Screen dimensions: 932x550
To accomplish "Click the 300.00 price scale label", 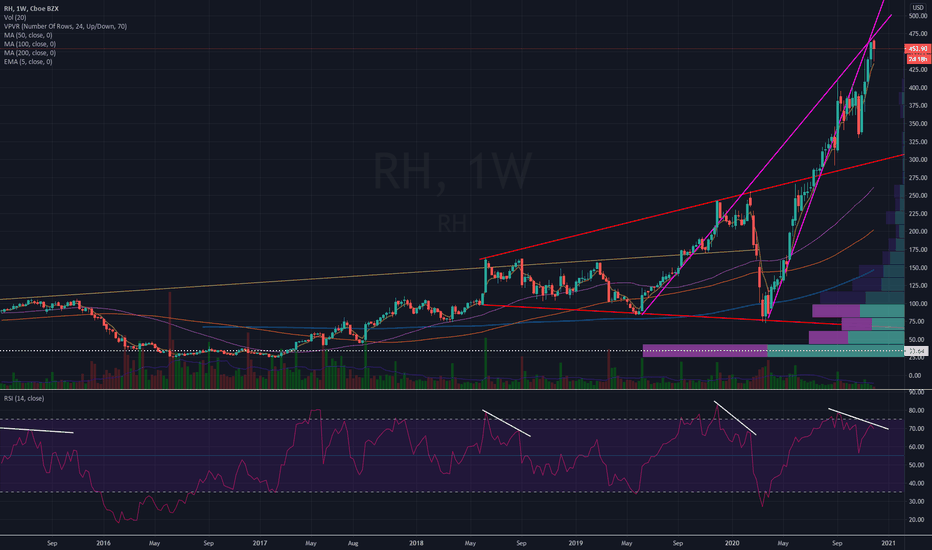I will point(918,160).
